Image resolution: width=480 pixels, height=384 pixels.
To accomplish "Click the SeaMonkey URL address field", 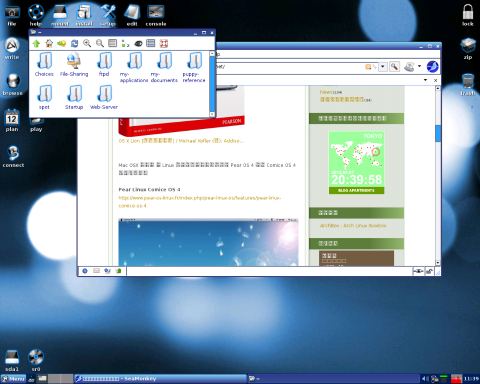I will 290,67.
